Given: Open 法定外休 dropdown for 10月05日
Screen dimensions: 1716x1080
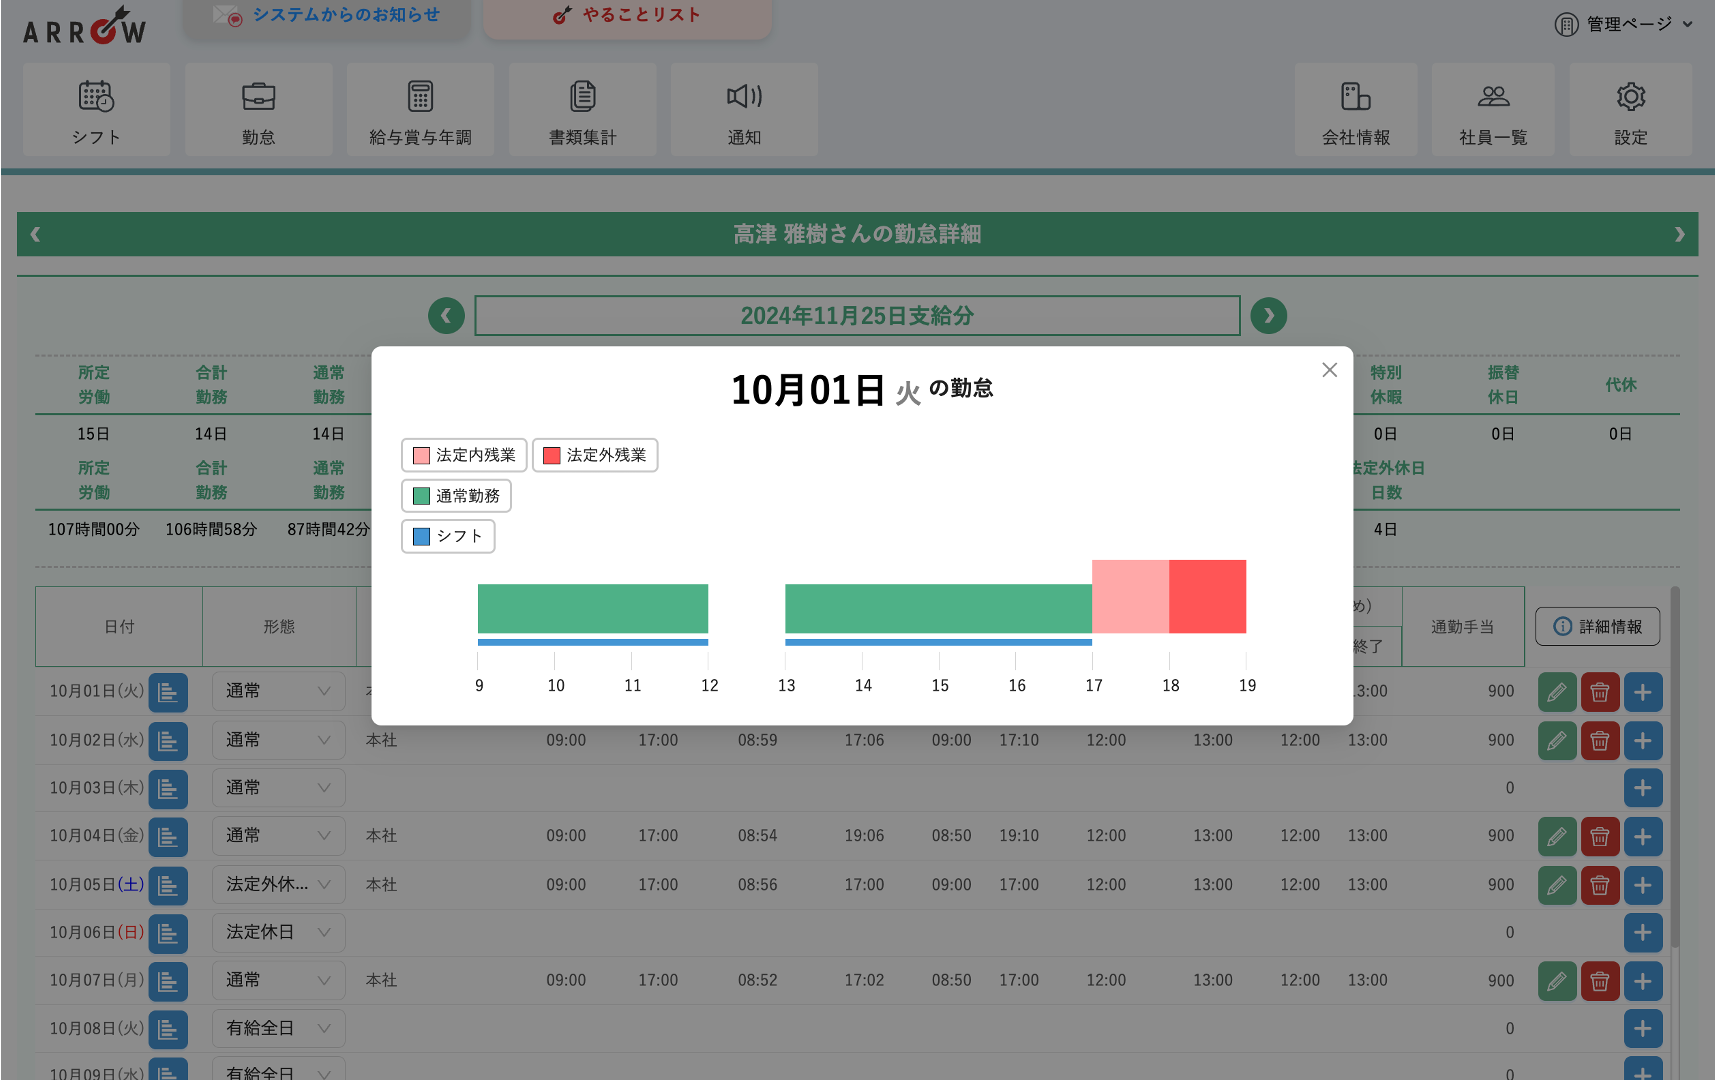Looking at the screenshot, I should [x=278, y=884].
